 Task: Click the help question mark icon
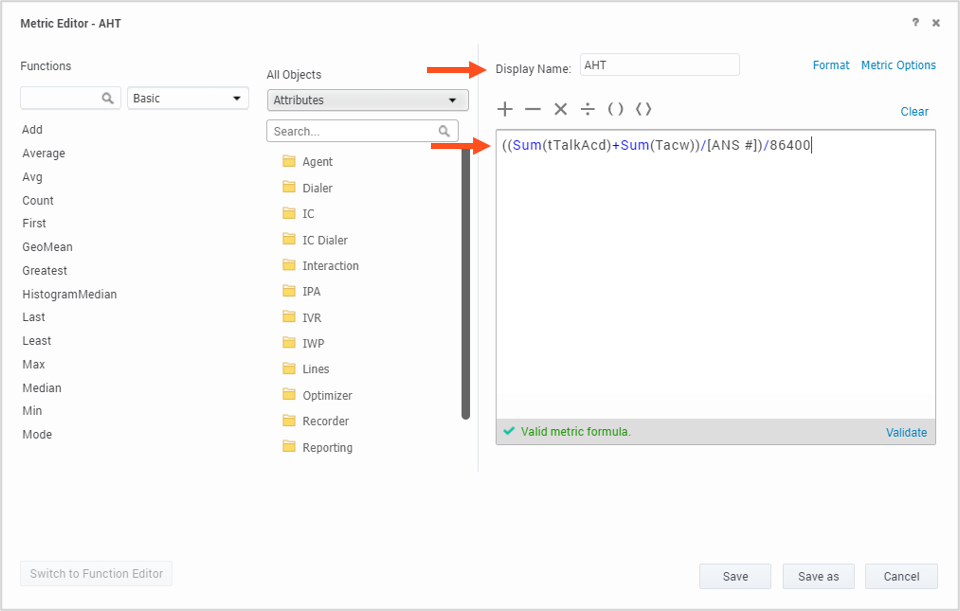pos(915,23)
